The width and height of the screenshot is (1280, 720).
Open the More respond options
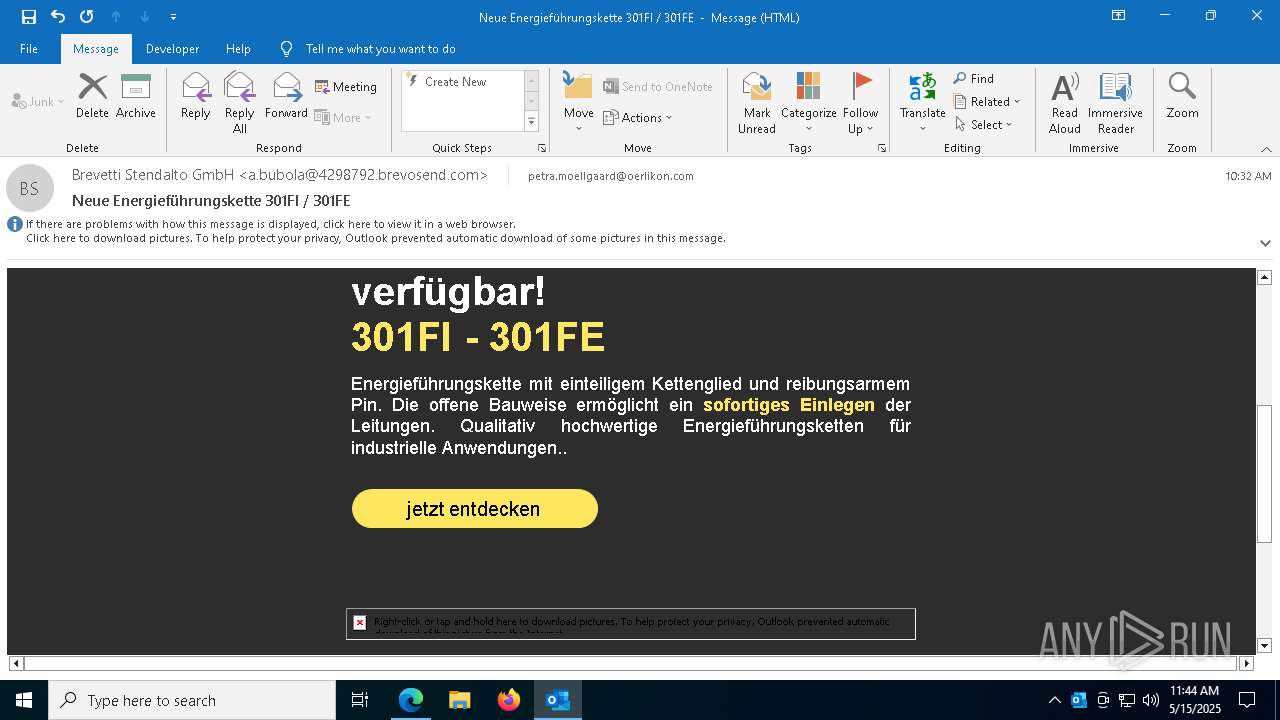click(343, 117)
